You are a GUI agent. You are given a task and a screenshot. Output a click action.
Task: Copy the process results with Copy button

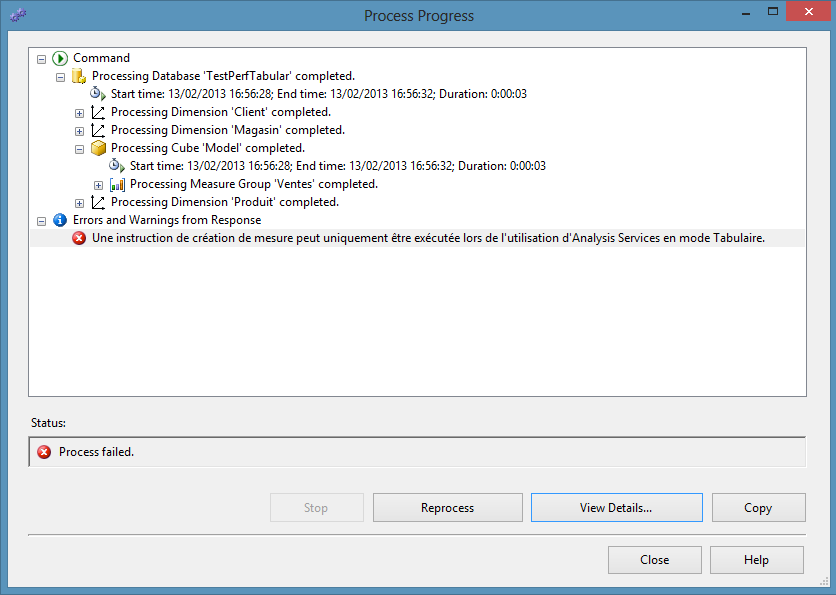pos(757,507)
